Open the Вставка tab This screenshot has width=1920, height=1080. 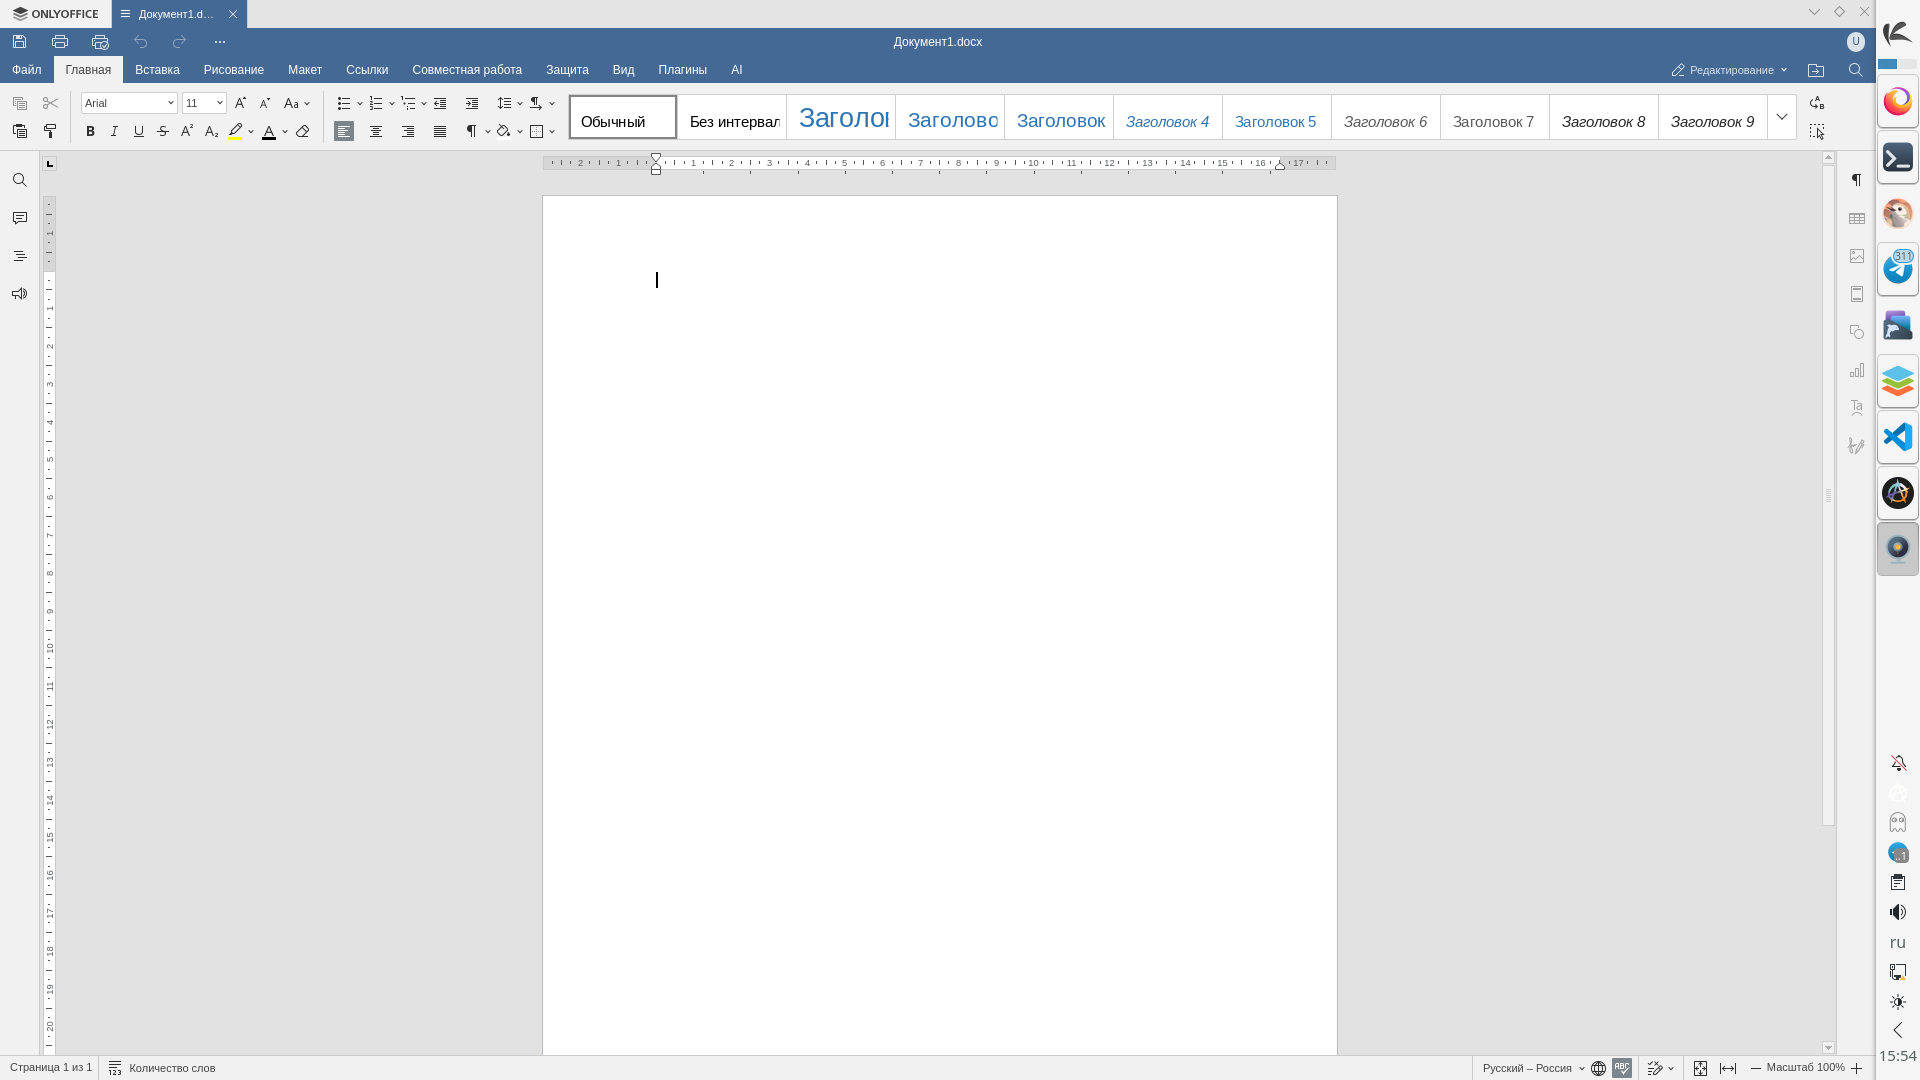pyautogui.click(x=157, y=70)
